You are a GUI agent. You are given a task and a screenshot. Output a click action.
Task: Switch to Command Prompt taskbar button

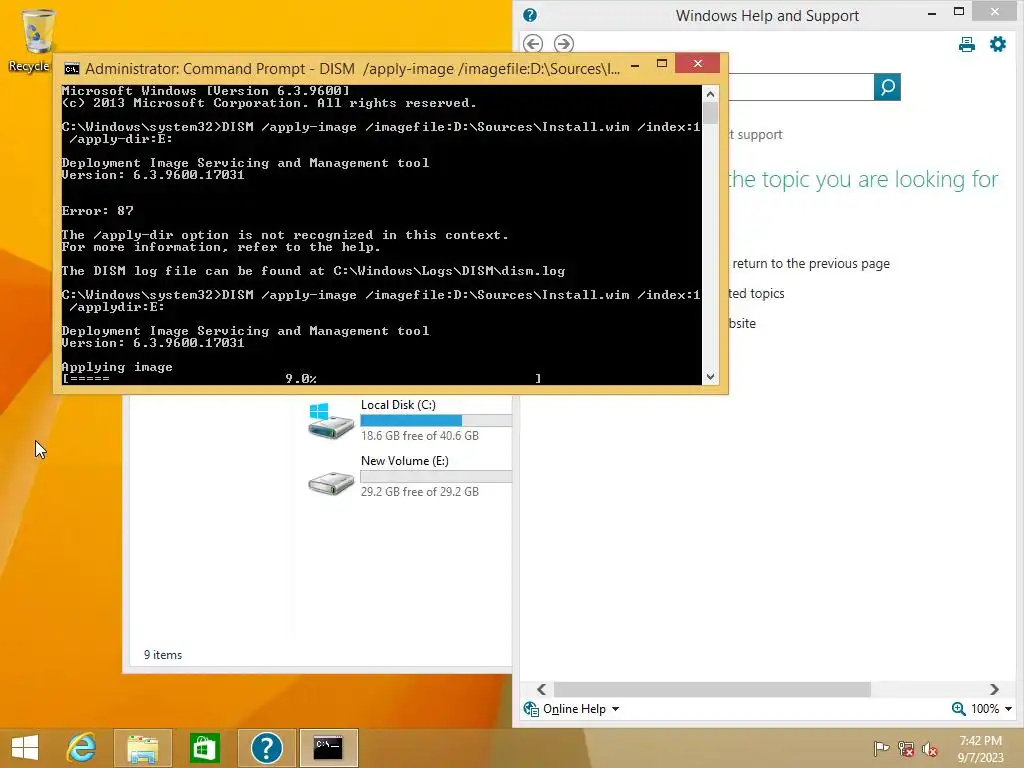tap(328, 748)
